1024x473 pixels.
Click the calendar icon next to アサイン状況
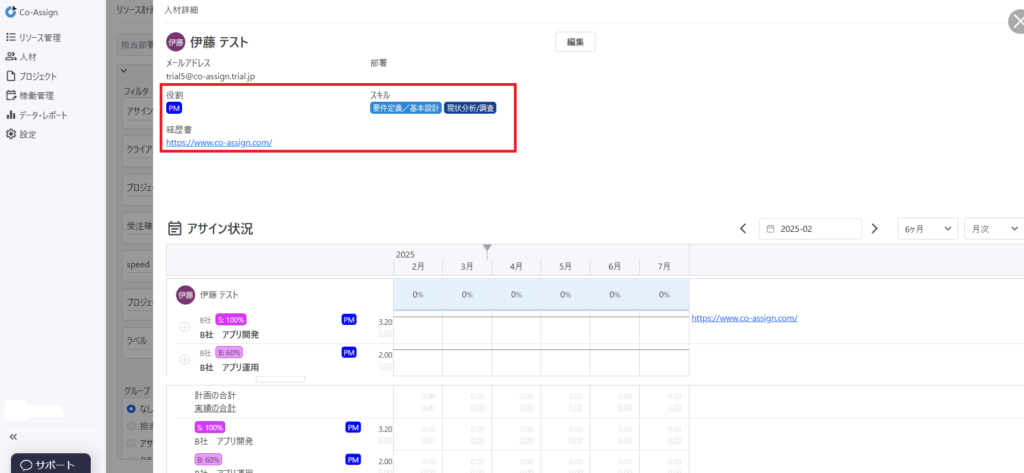[x=174, y=228]
